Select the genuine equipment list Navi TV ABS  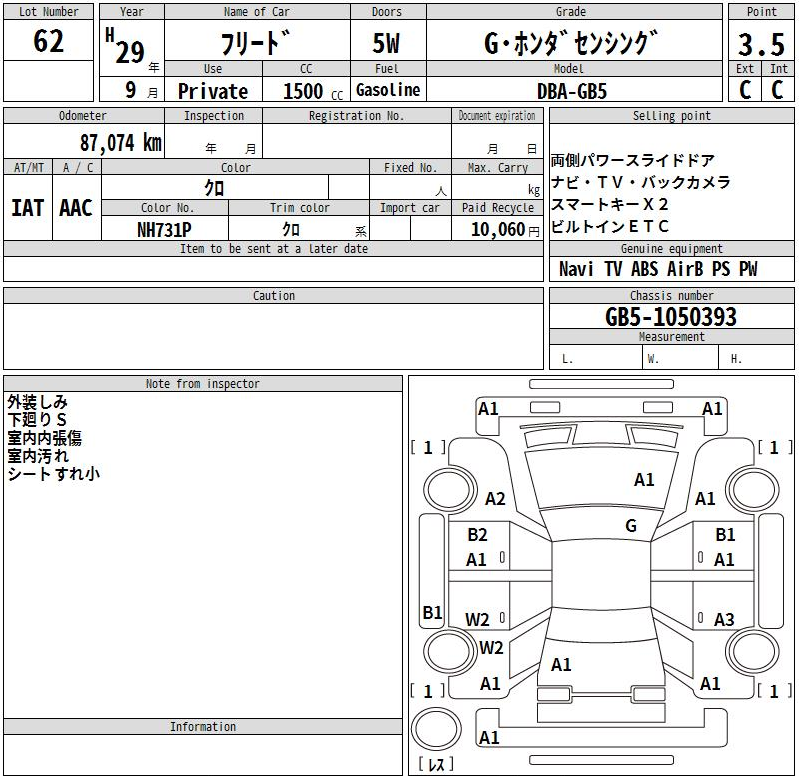point(658,269)
